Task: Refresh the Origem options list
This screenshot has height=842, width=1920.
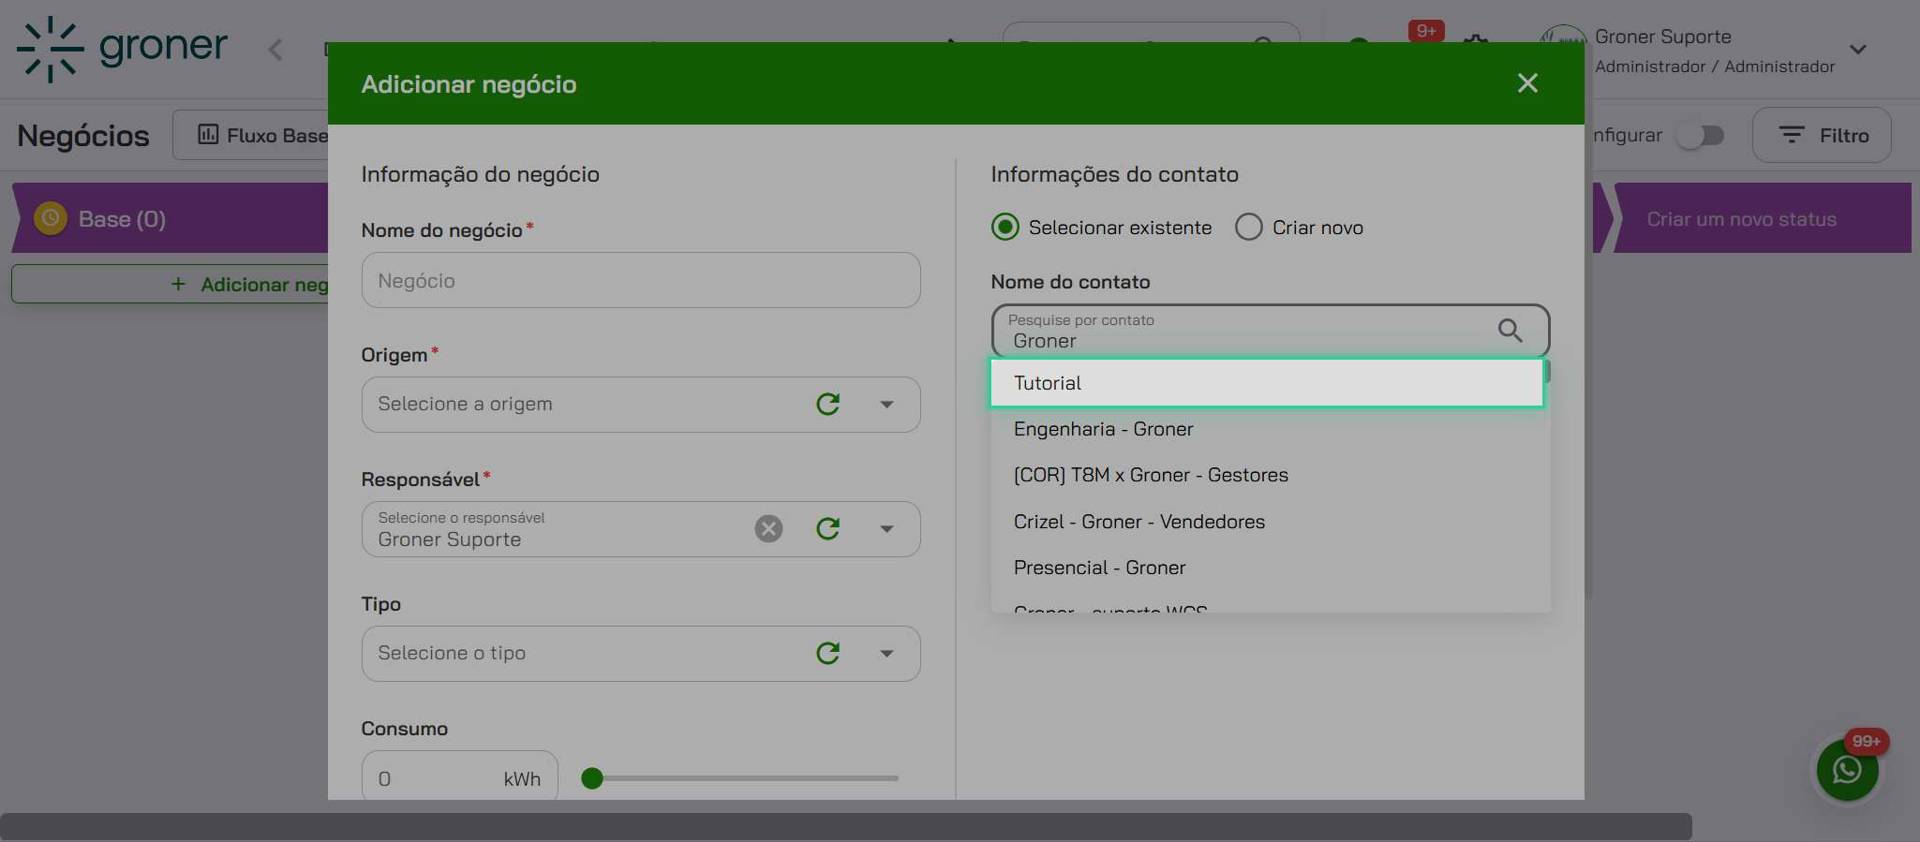Action: (828, 404)
